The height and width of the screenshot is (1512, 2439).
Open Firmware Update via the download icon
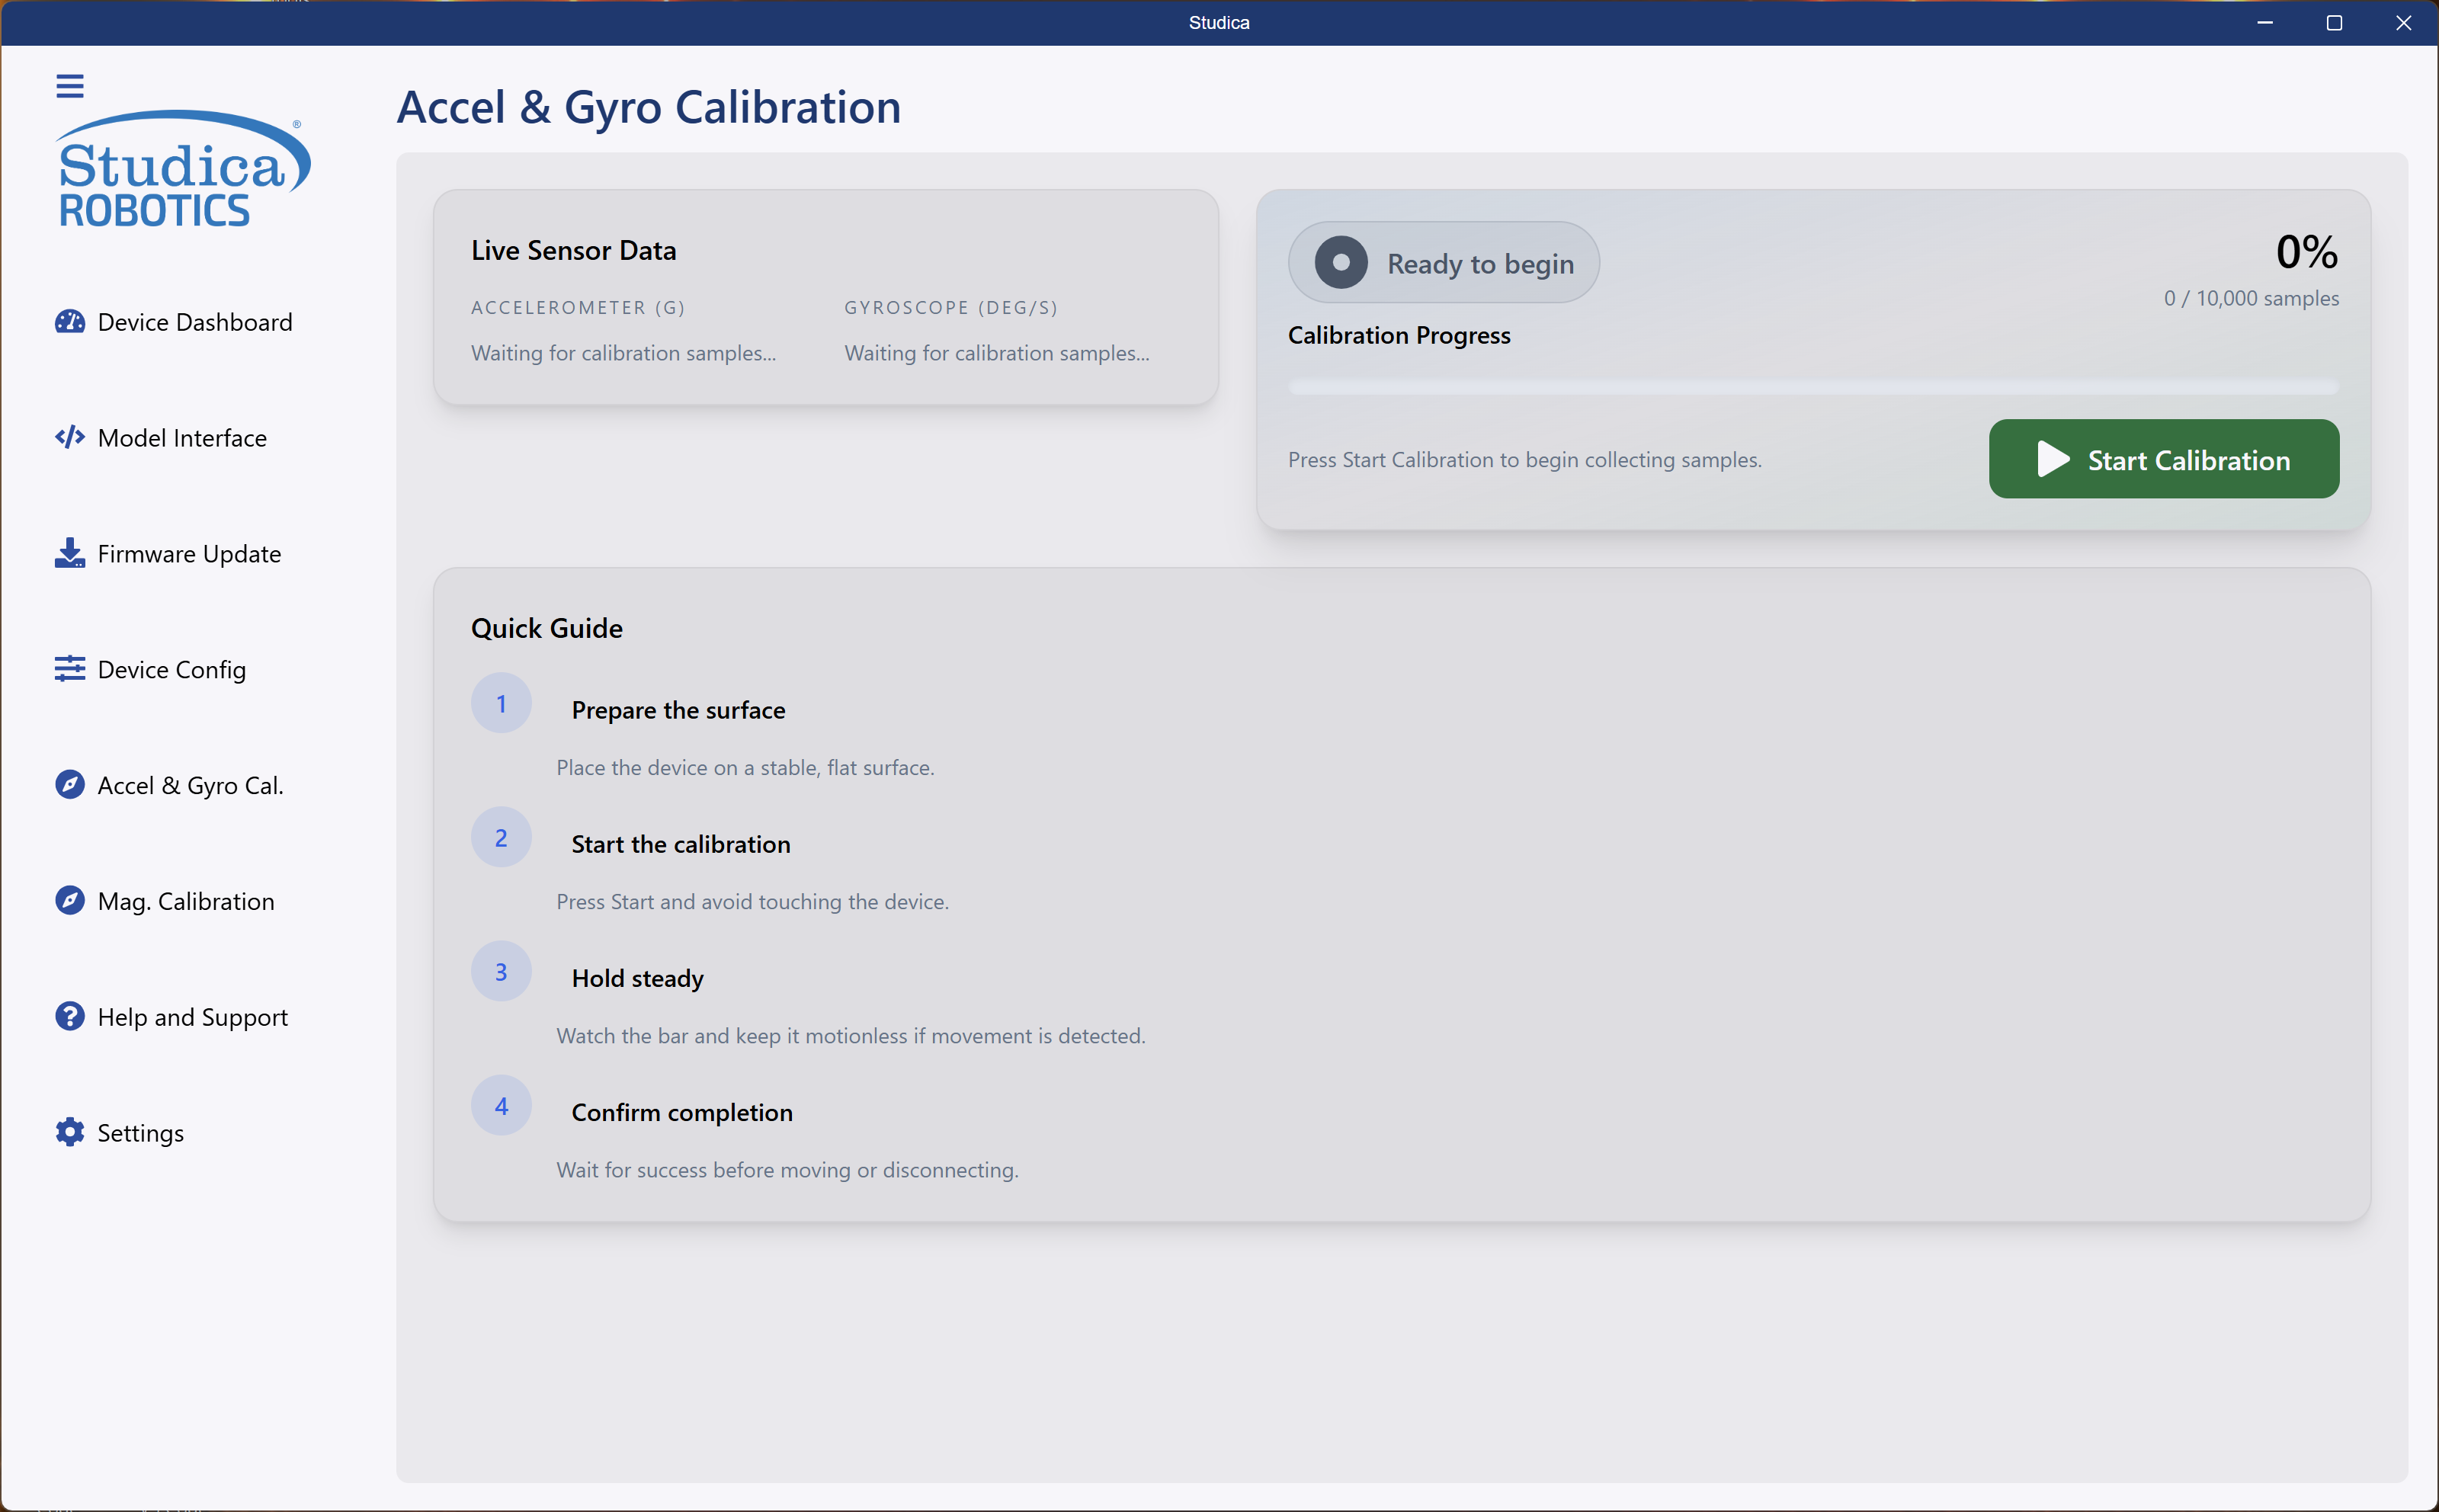68,553
